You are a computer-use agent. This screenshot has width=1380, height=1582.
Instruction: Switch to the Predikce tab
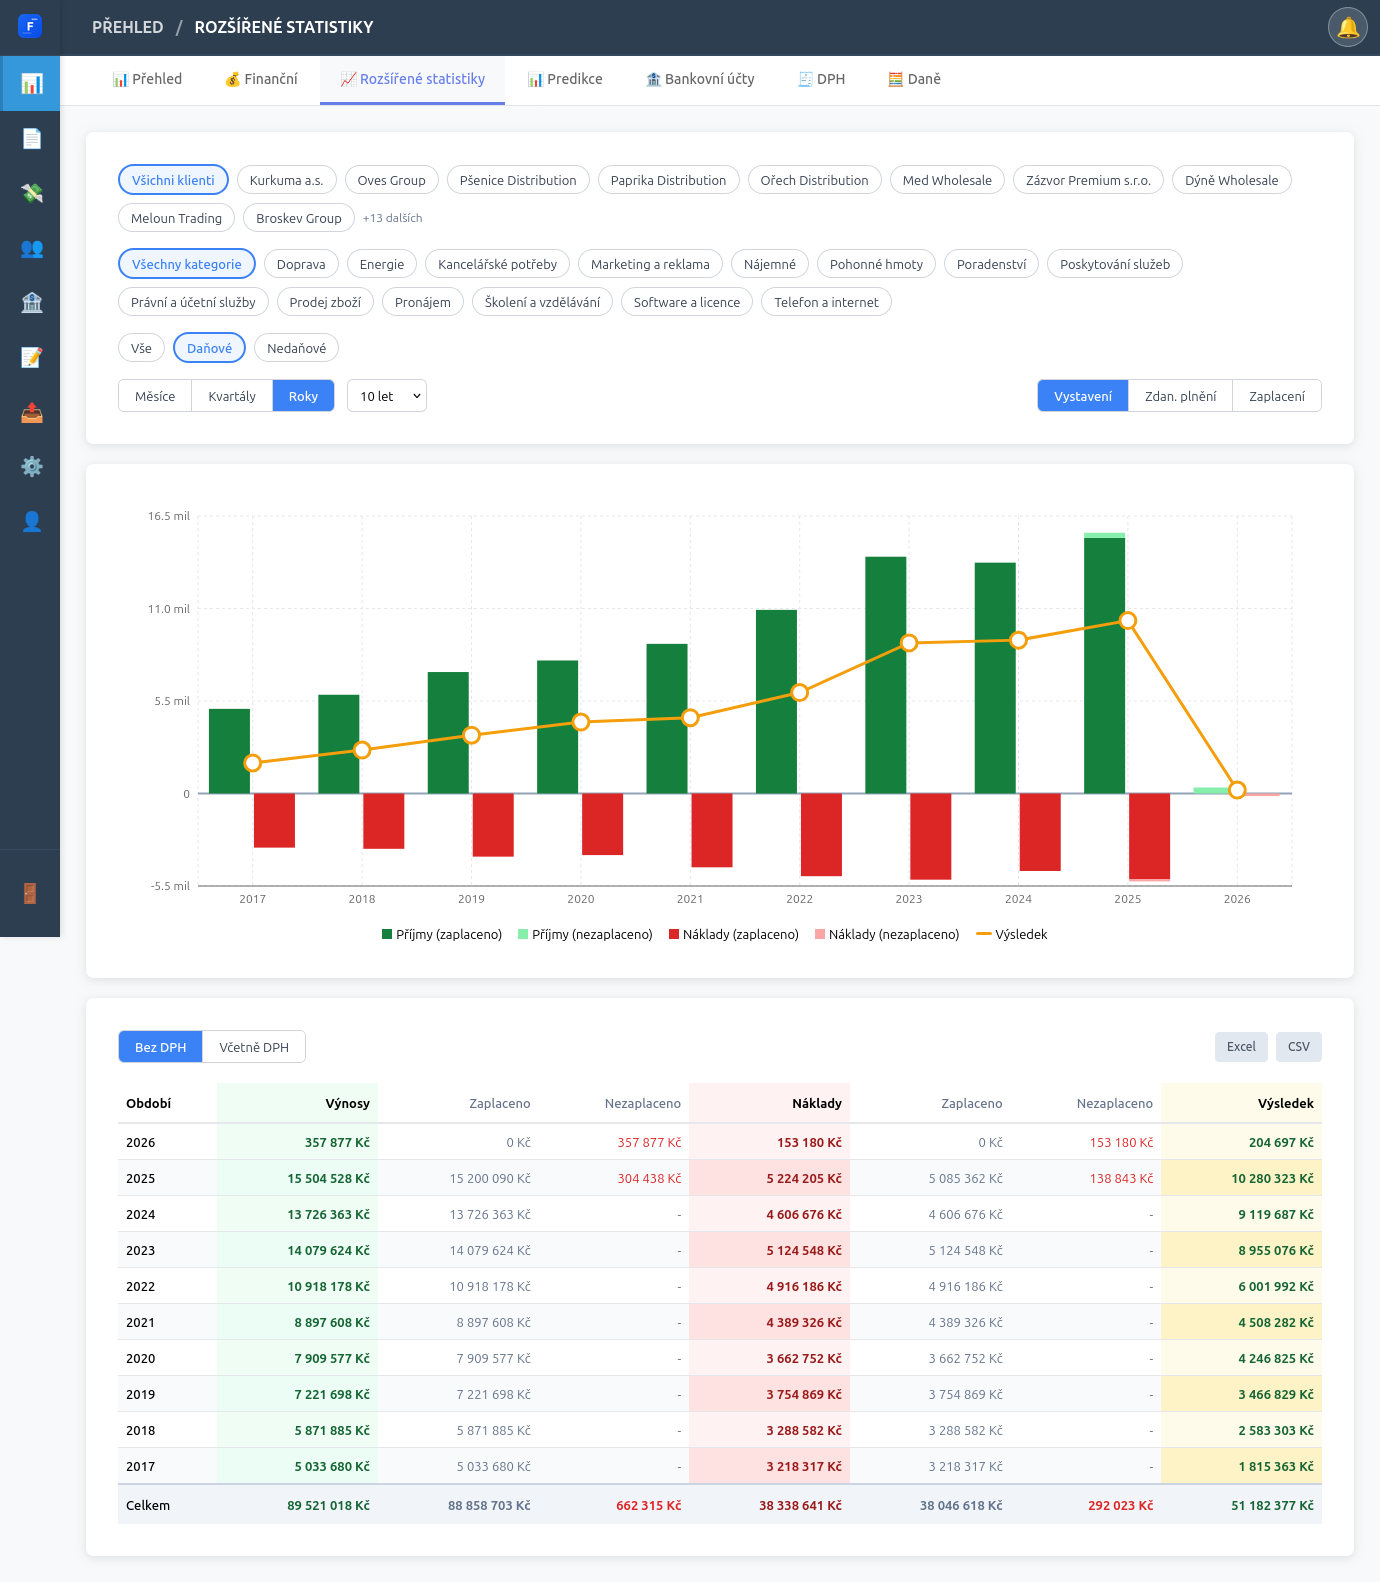point(565,80)
